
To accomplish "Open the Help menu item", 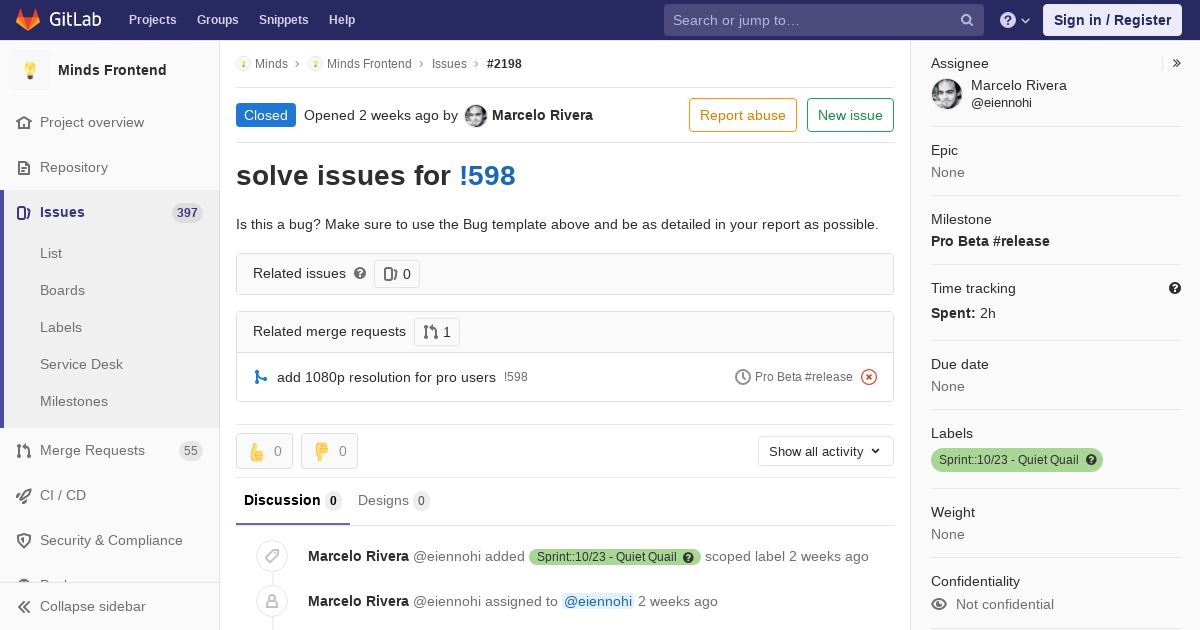I will point(342,20).
